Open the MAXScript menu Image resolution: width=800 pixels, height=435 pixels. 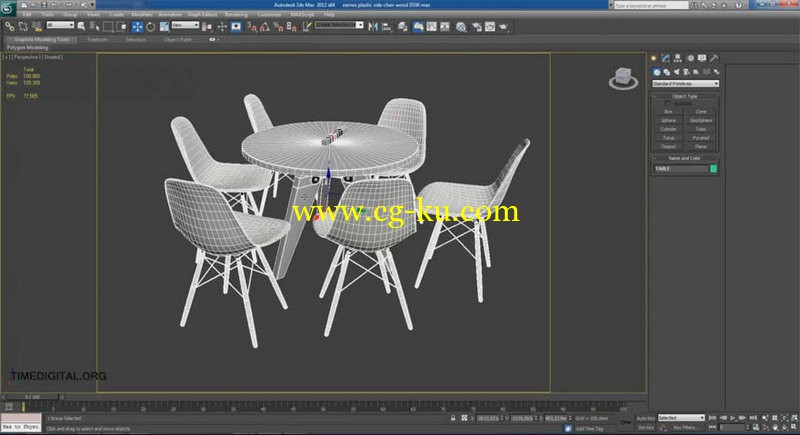303,15
